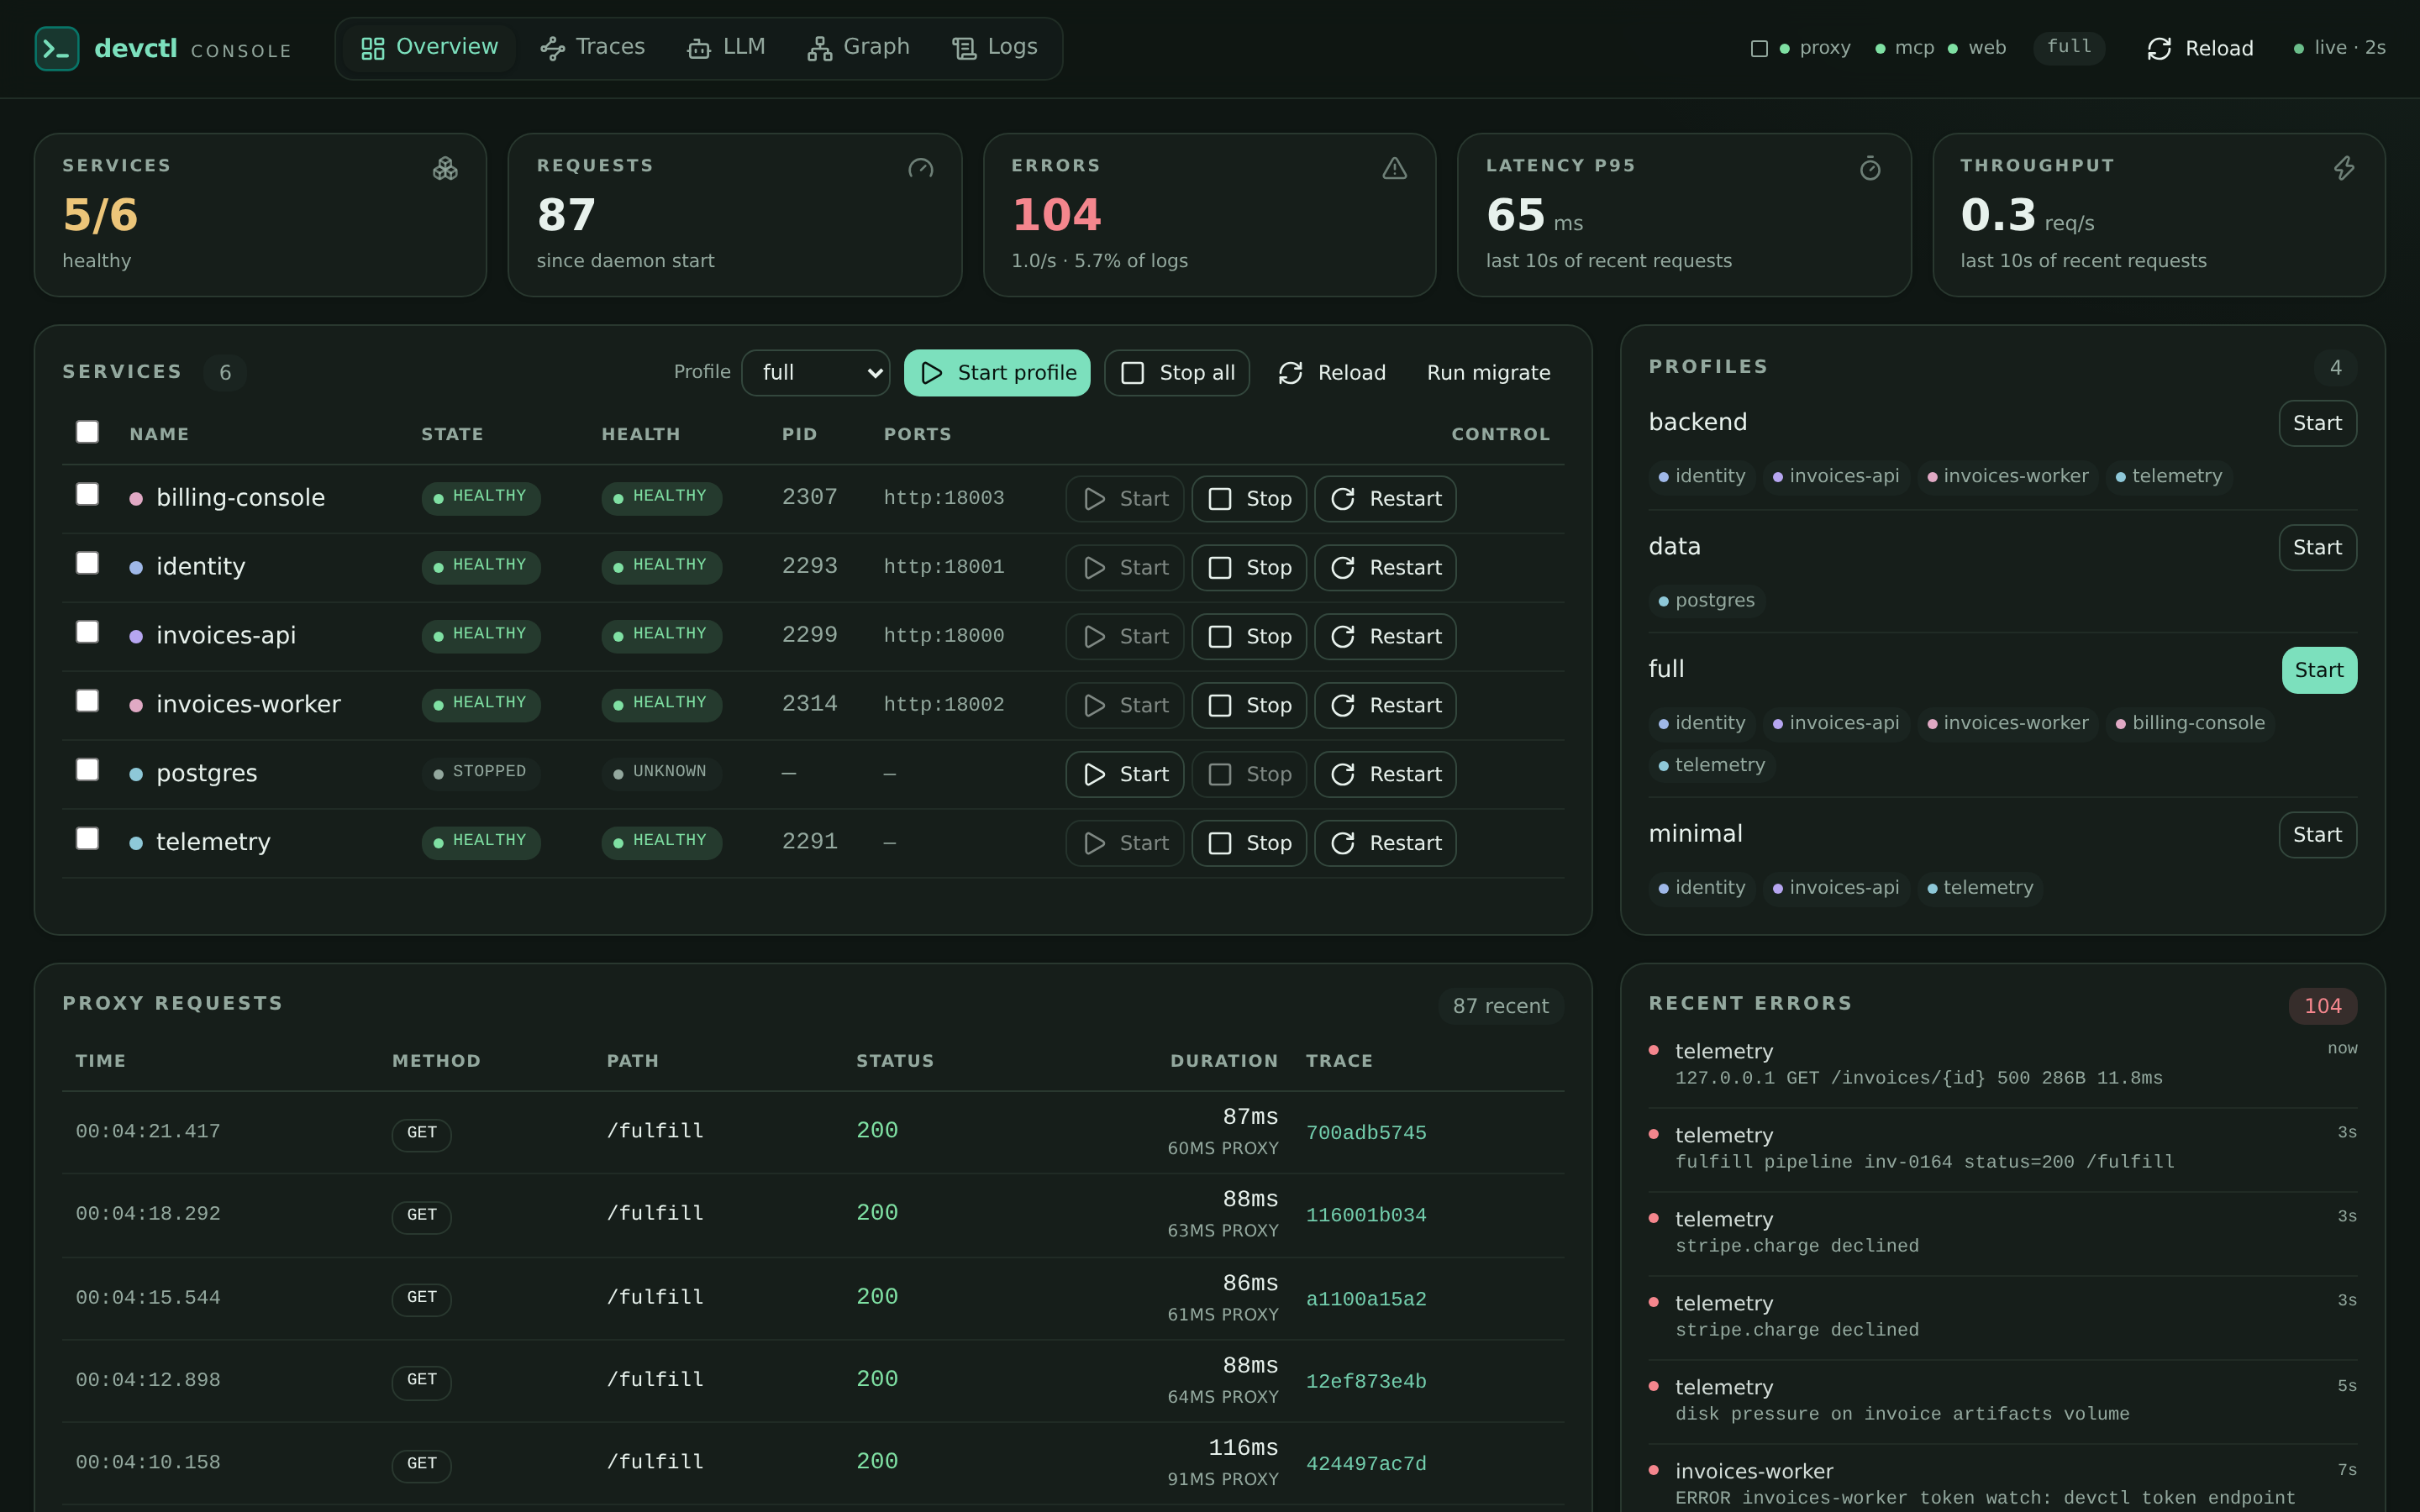
Task: Open the Graph tab
Action: click(x=859, y=47)
